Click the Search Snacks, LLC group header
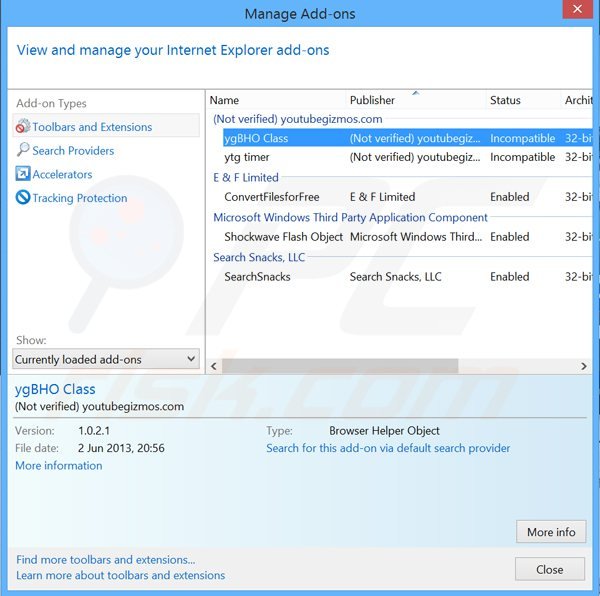 tap(259, 257)
